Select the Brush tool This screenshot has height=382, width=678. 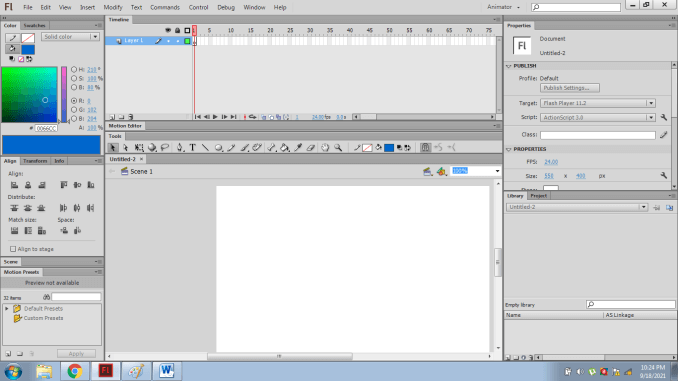click(244, 148)
